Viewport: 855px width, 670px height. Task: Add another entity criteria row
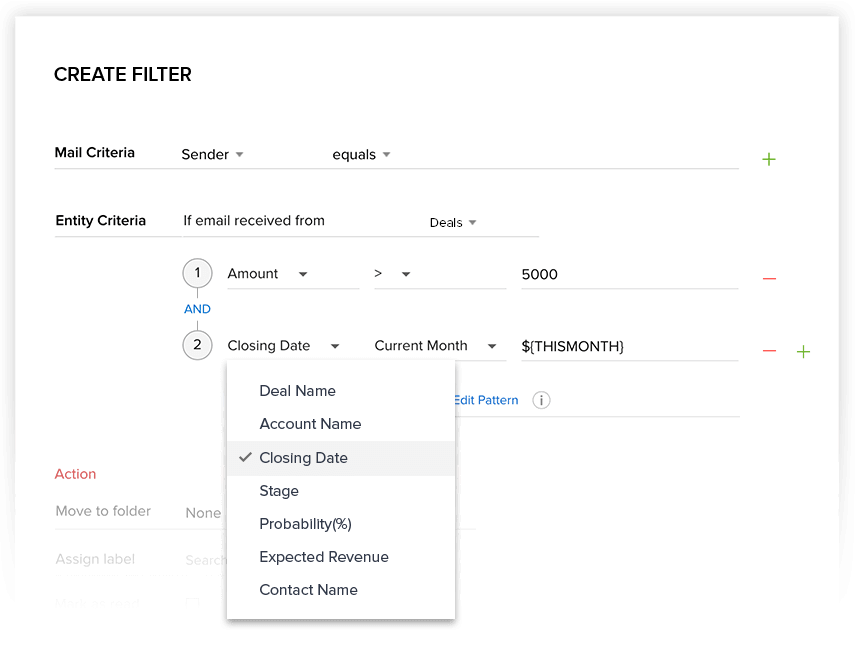pos(803,352)
